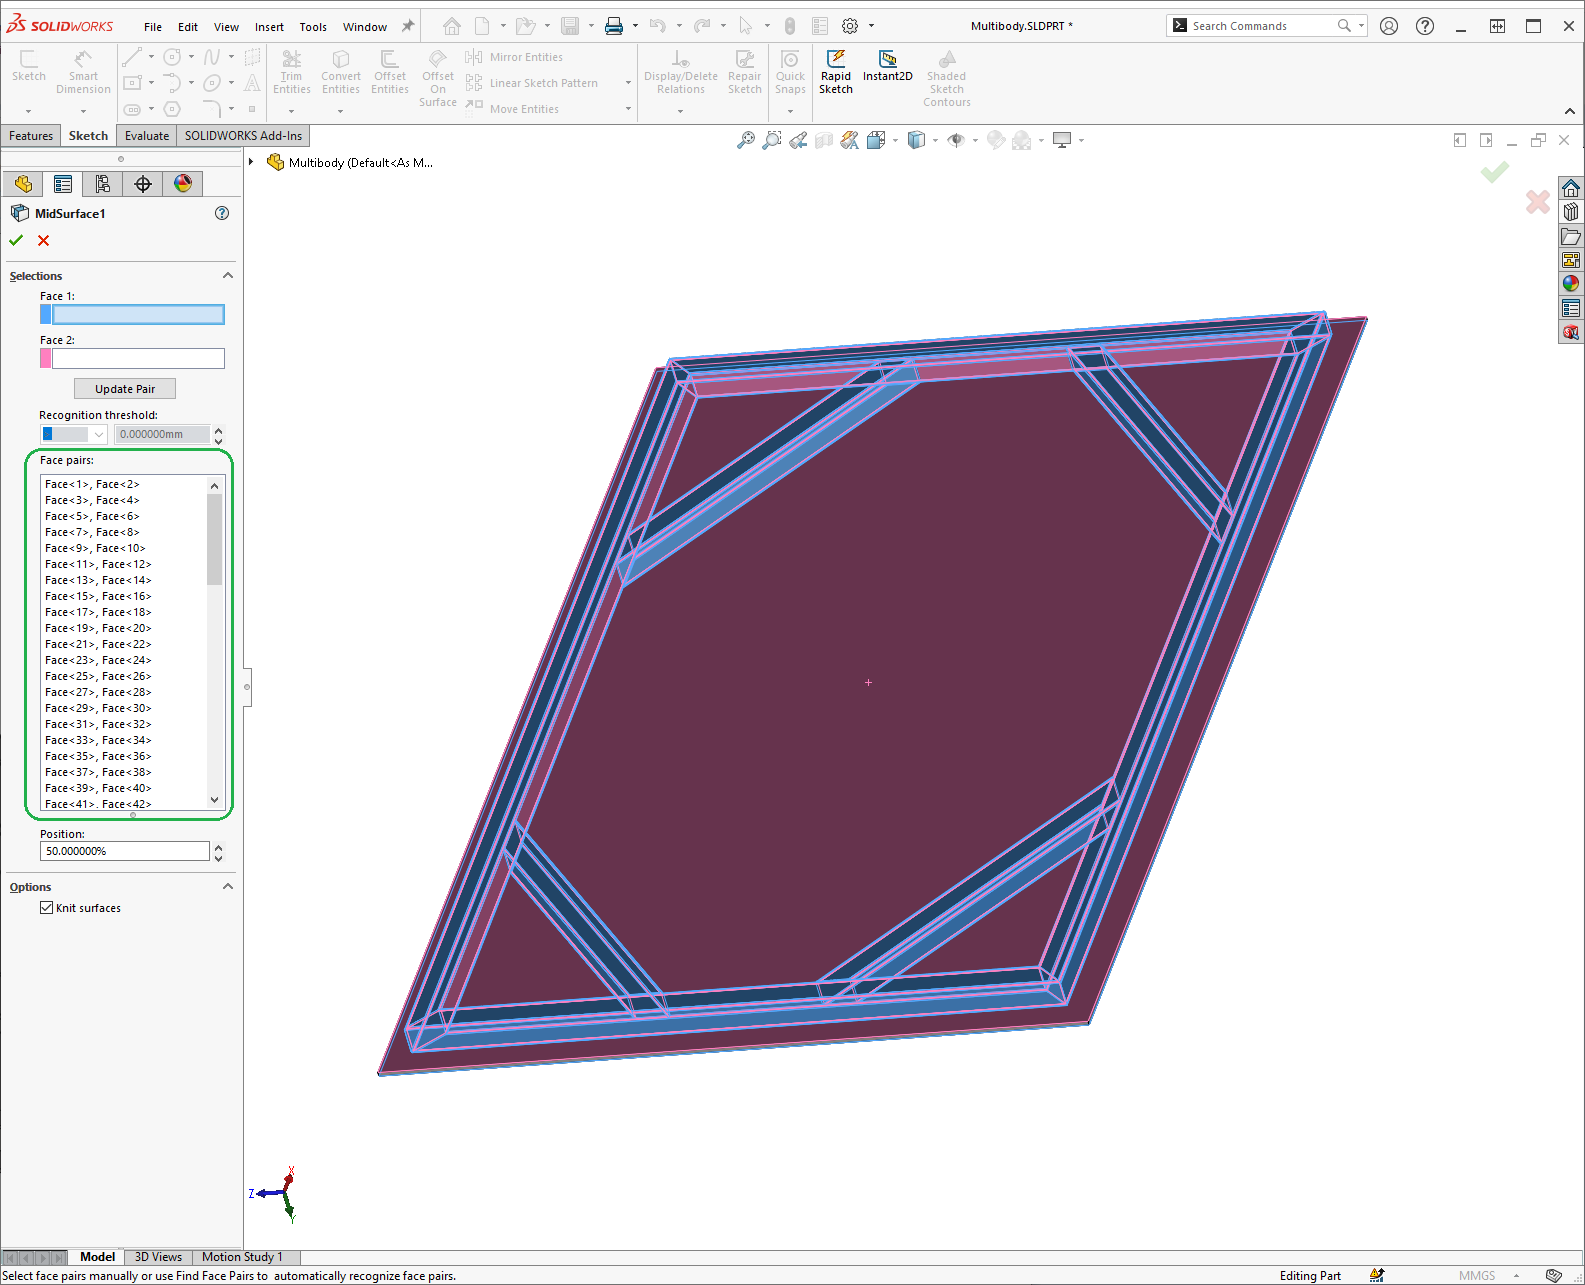
Task: Toggle the Knit surfaces checkbox
Action: [x=47, y=908]
